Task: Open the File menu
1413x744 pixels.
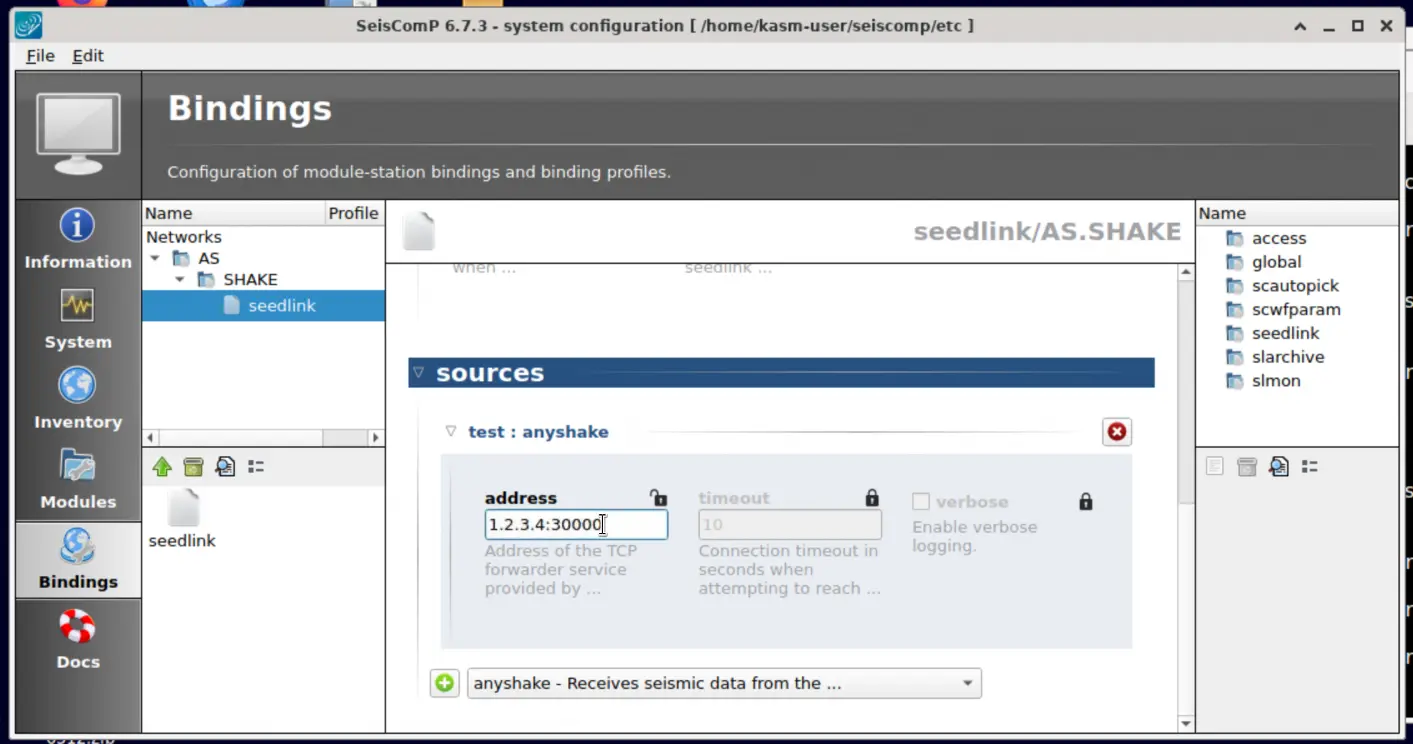Action: [40, 56]
